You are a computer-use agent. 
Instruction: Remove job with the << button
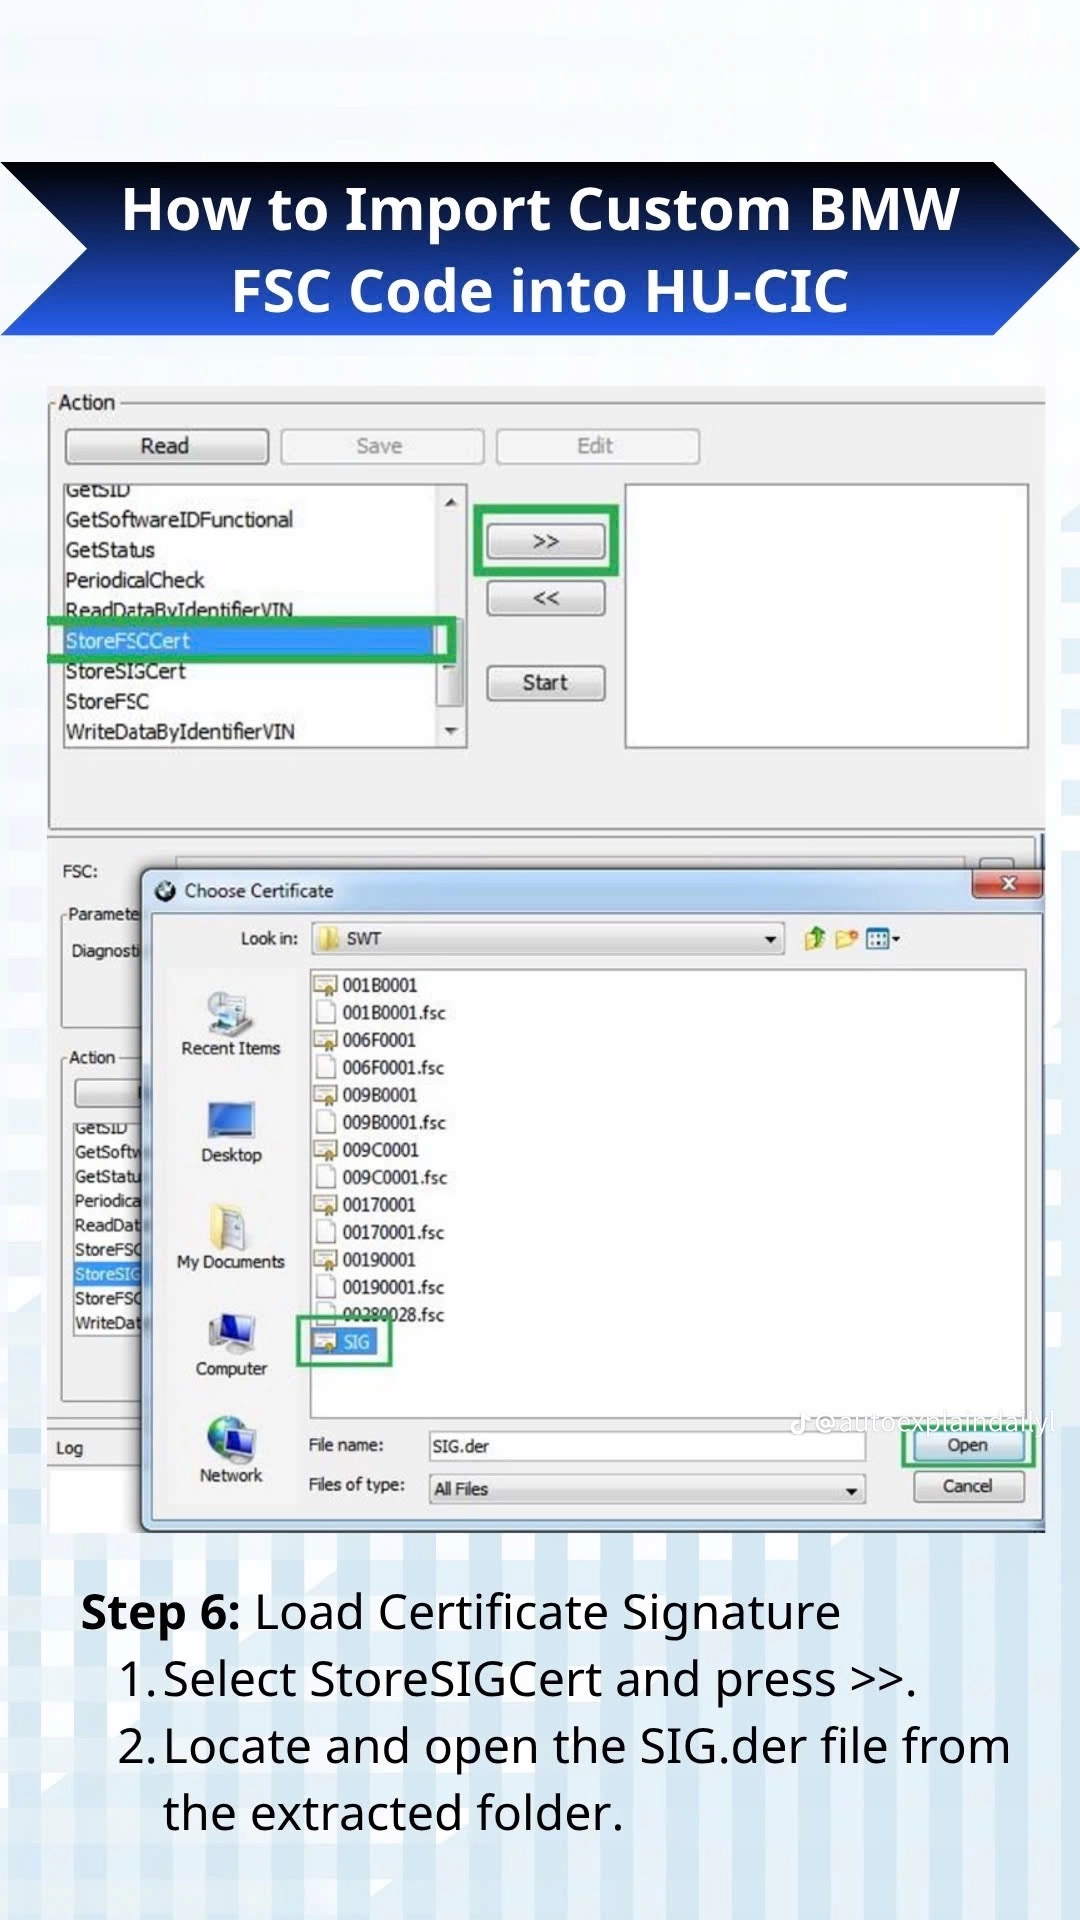(546, 598)
